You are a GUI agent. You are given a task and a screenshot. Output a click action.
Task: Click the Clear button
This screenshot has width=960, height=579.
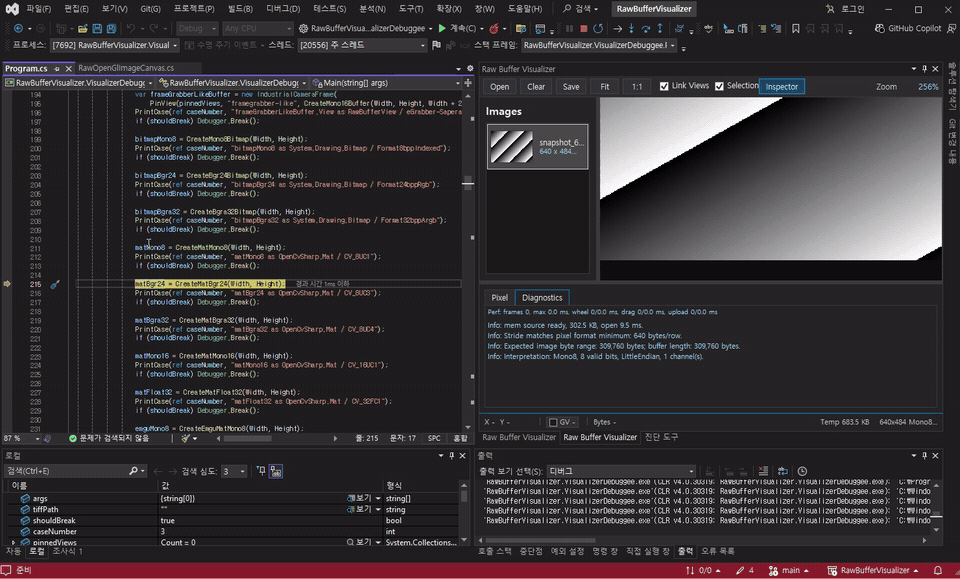point(536,86)
